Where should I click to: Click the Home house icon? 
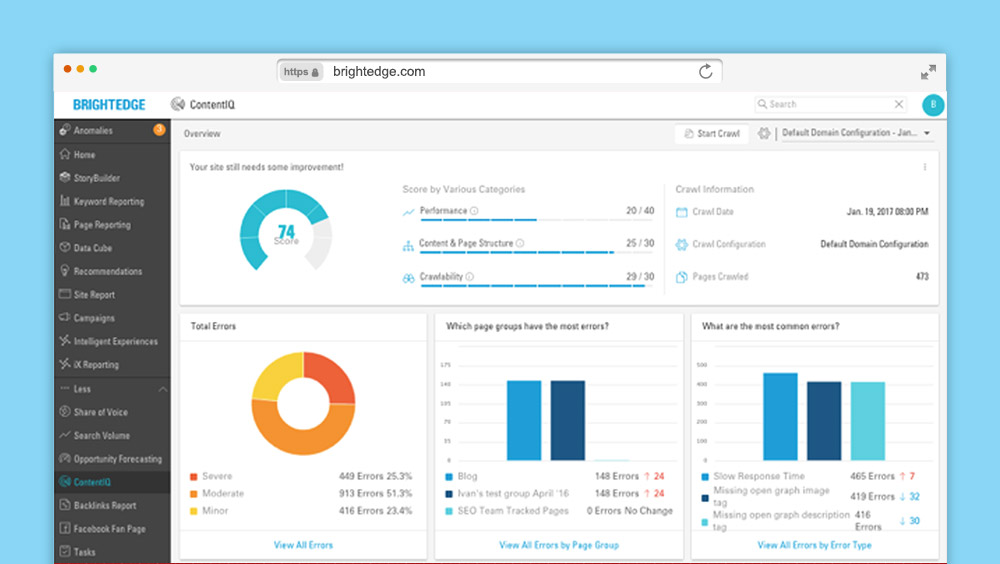coord(64,154)
